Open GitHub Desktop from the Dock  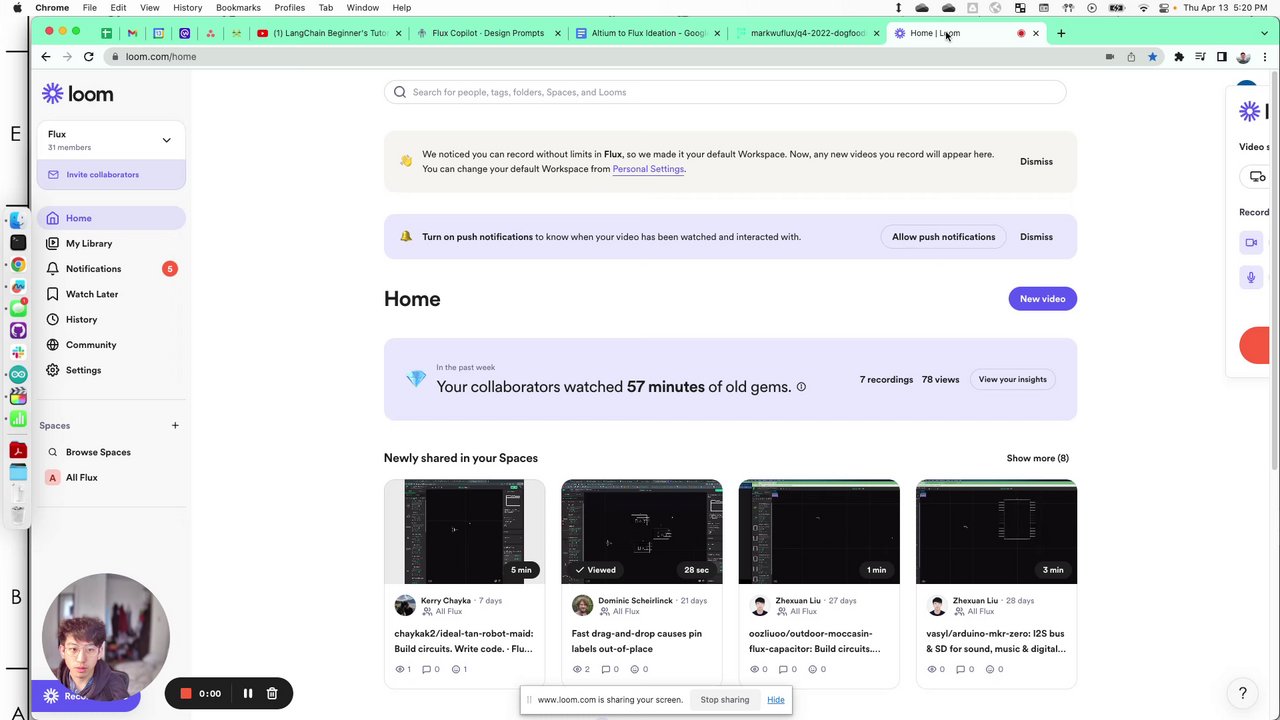click(18, 330)
